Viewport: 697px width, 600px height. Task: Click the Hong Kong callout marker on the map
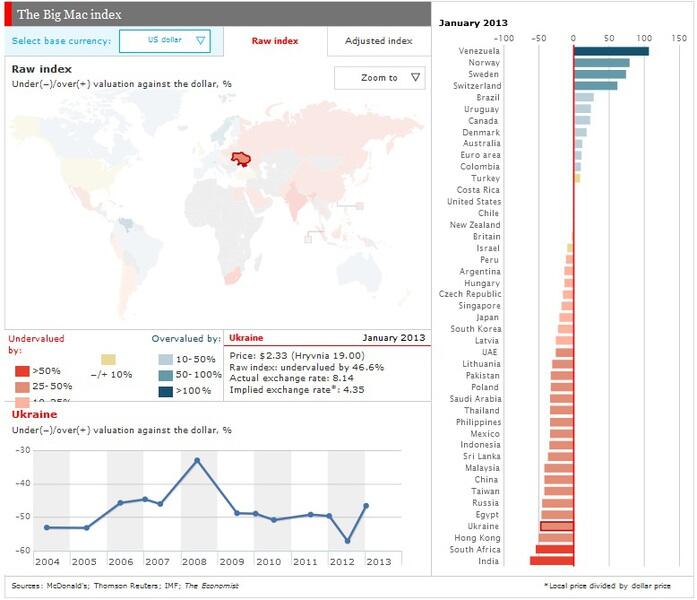pyautogui.click(x=360, y=206)
